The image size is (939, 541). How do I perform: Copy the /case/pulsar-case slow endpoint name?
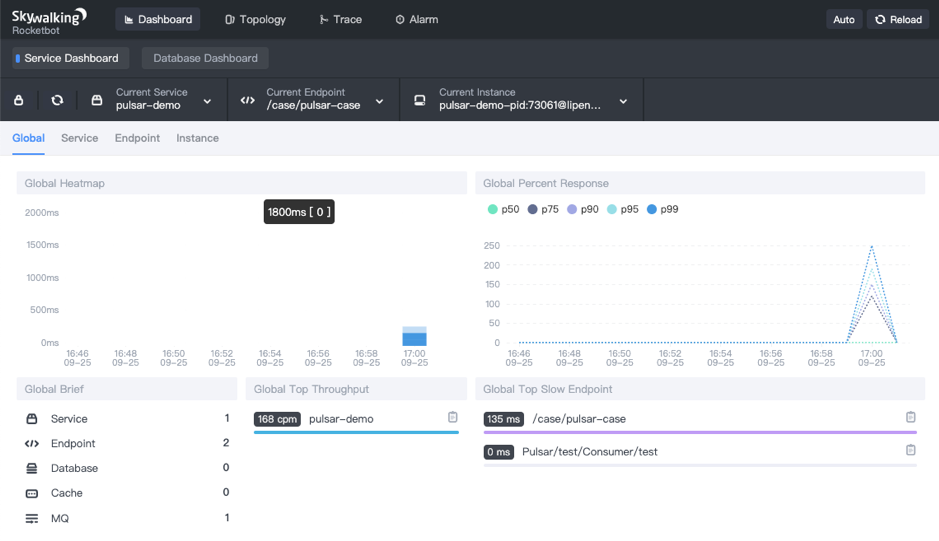point(910,417)
